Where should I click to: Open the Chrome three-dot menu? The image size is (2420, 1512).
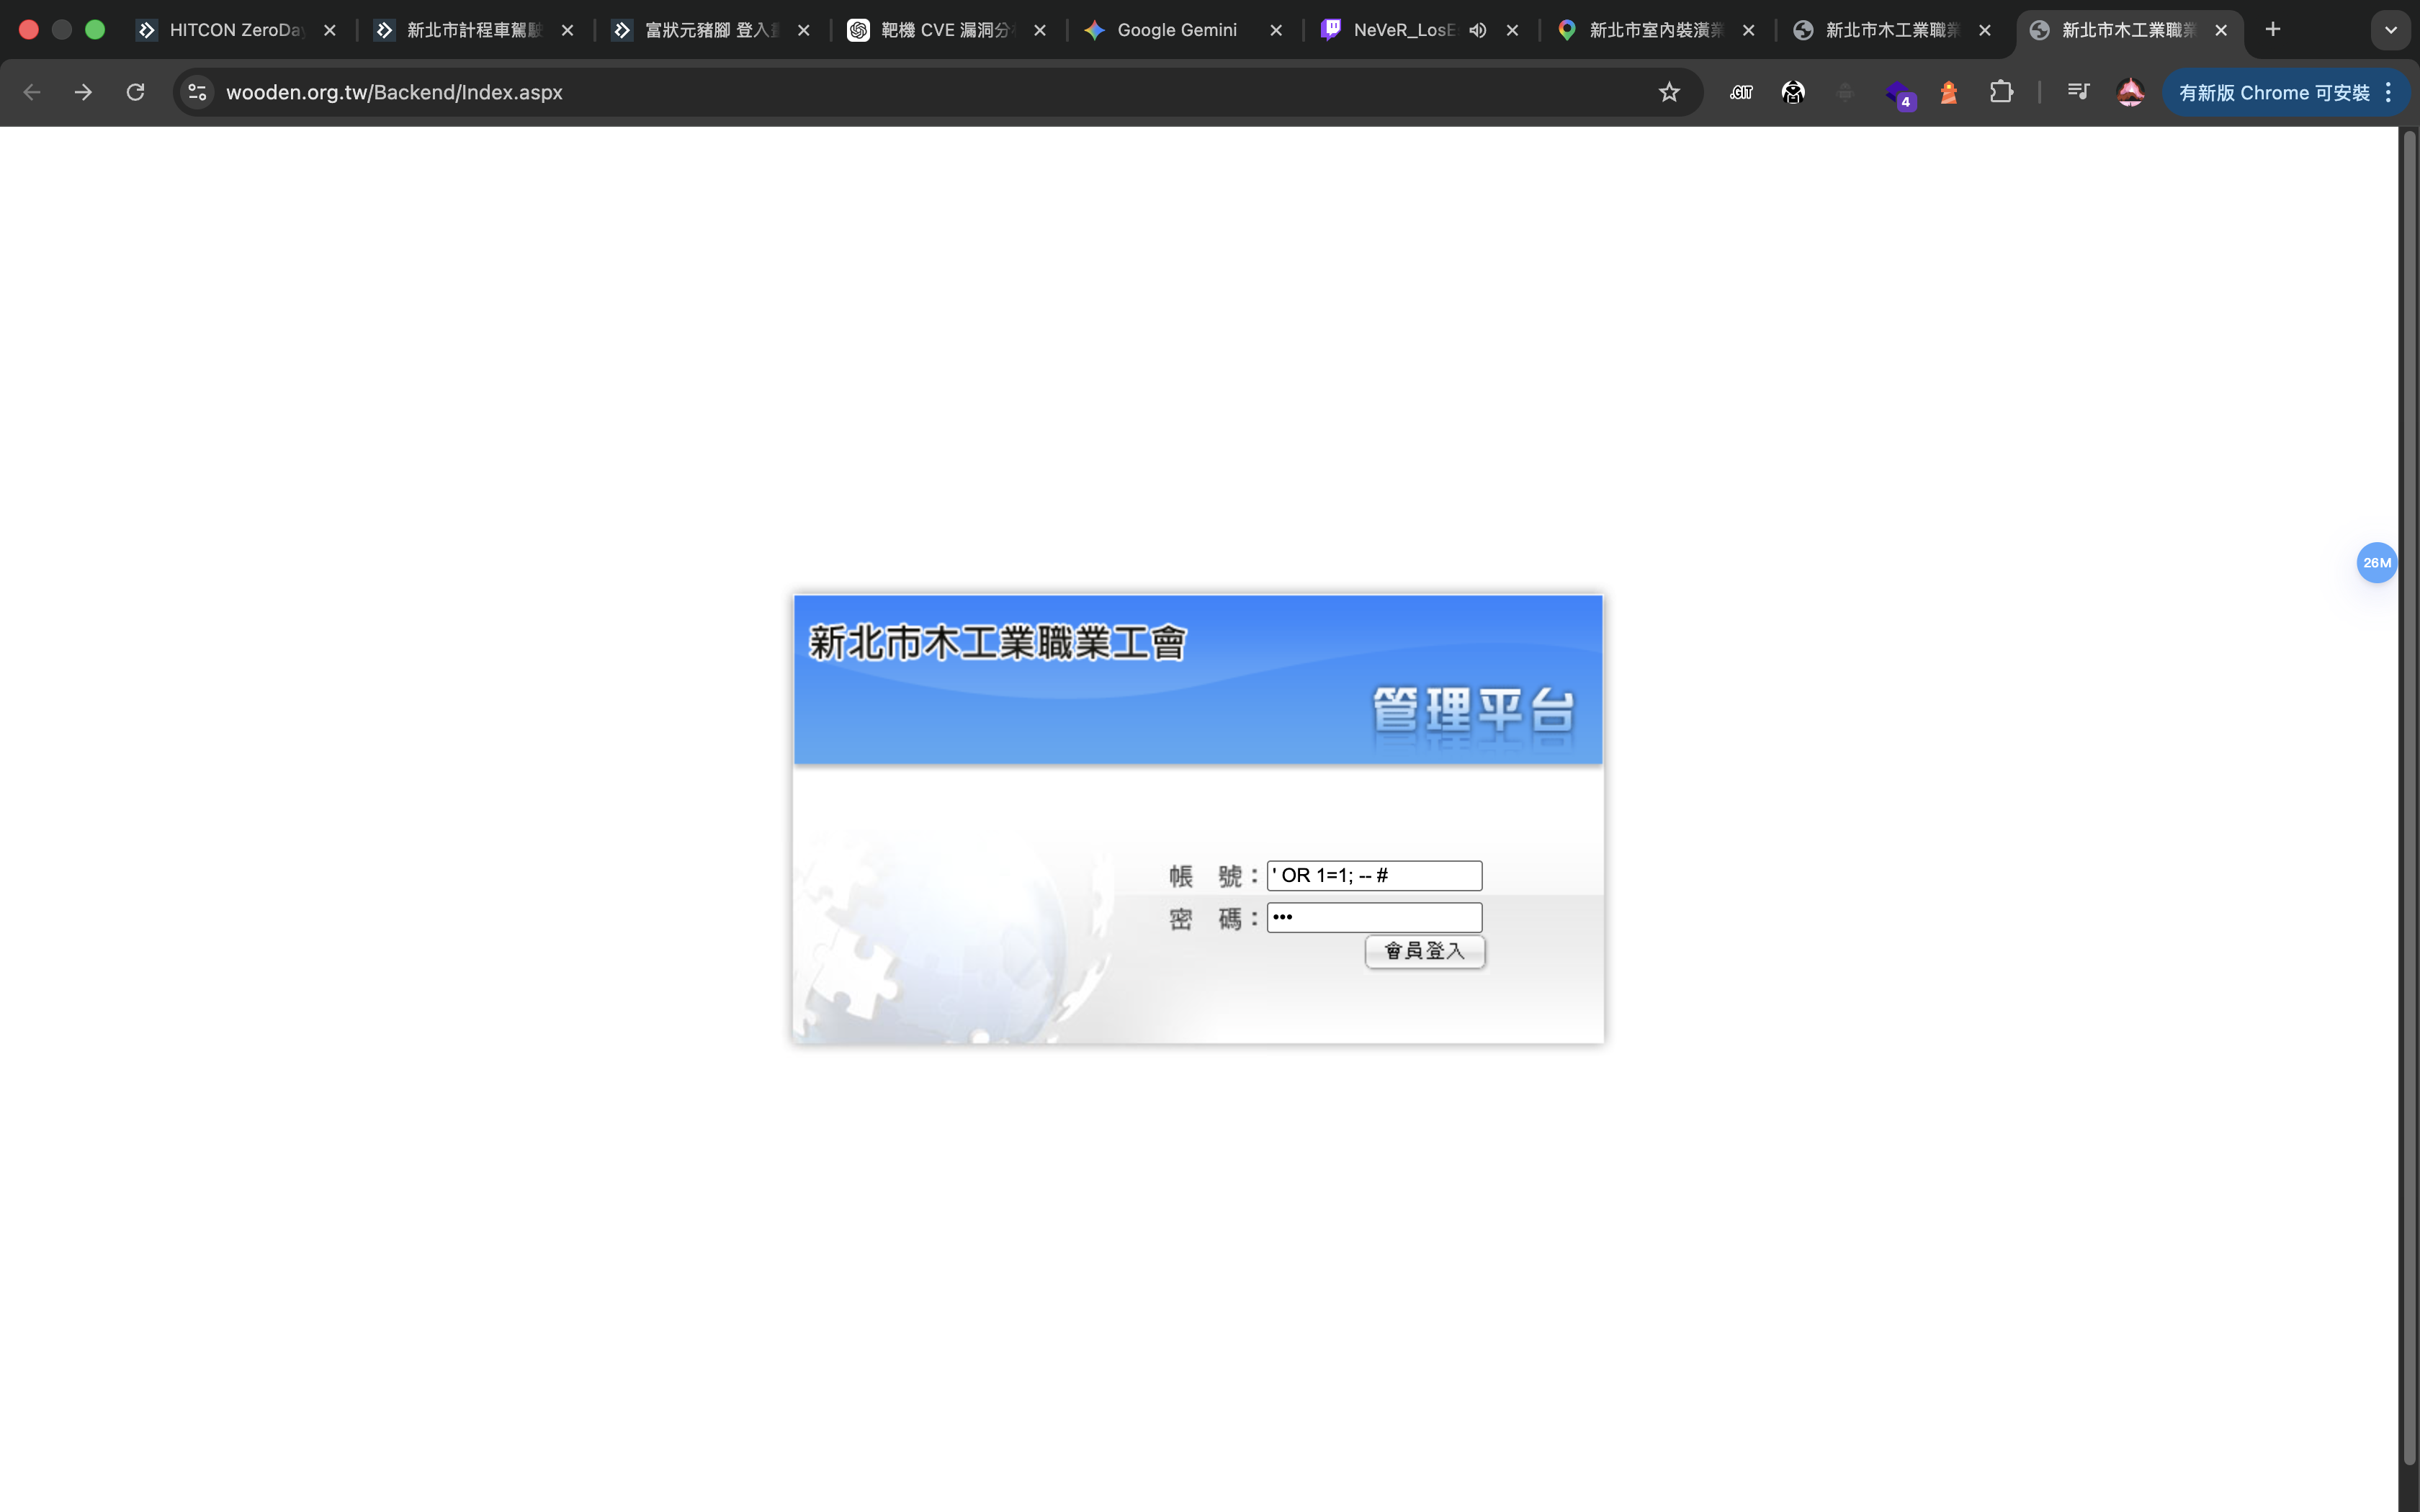(2389, 92)
